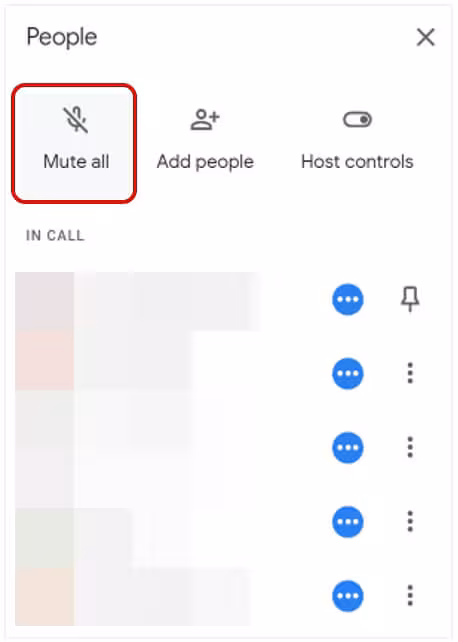Open more options for fifth participant
This screenshot has width=458, height=642.
click(x=410, y=595)
